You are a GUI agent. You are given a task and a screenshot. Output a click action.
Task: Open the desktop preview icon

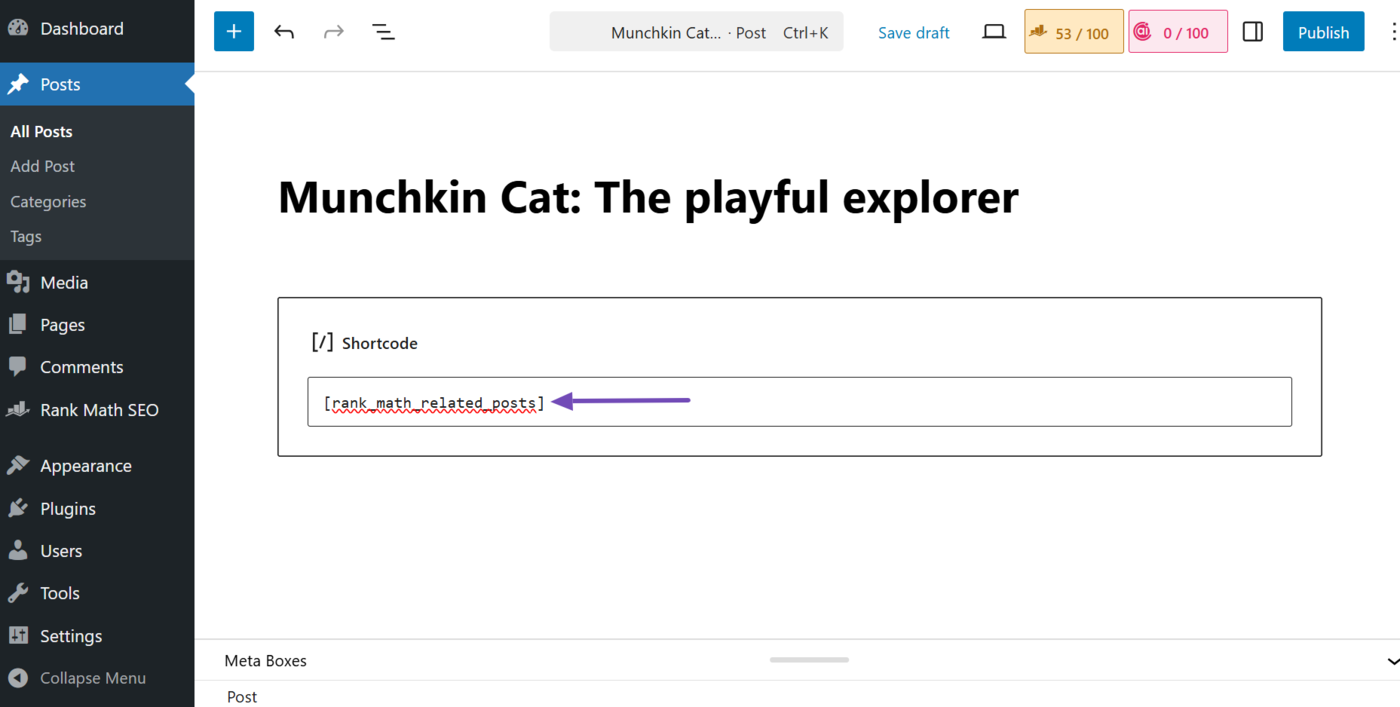pos(993,31)
